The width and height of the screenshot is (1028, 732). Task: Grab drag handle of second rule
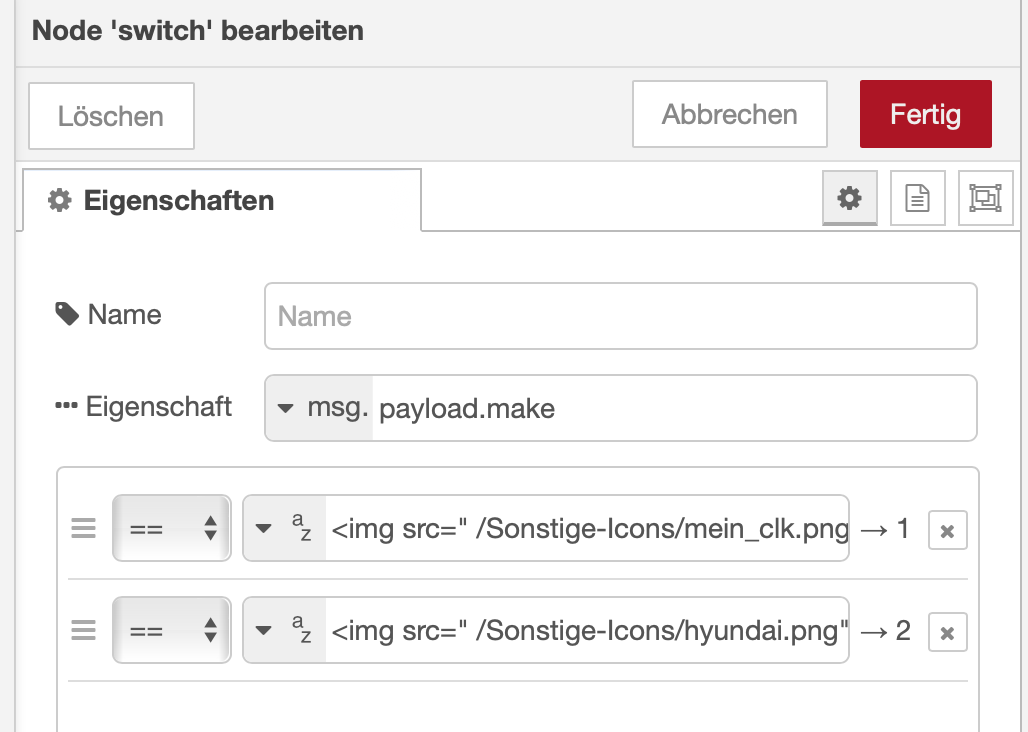pyautogui.click(x=84, y=630)
